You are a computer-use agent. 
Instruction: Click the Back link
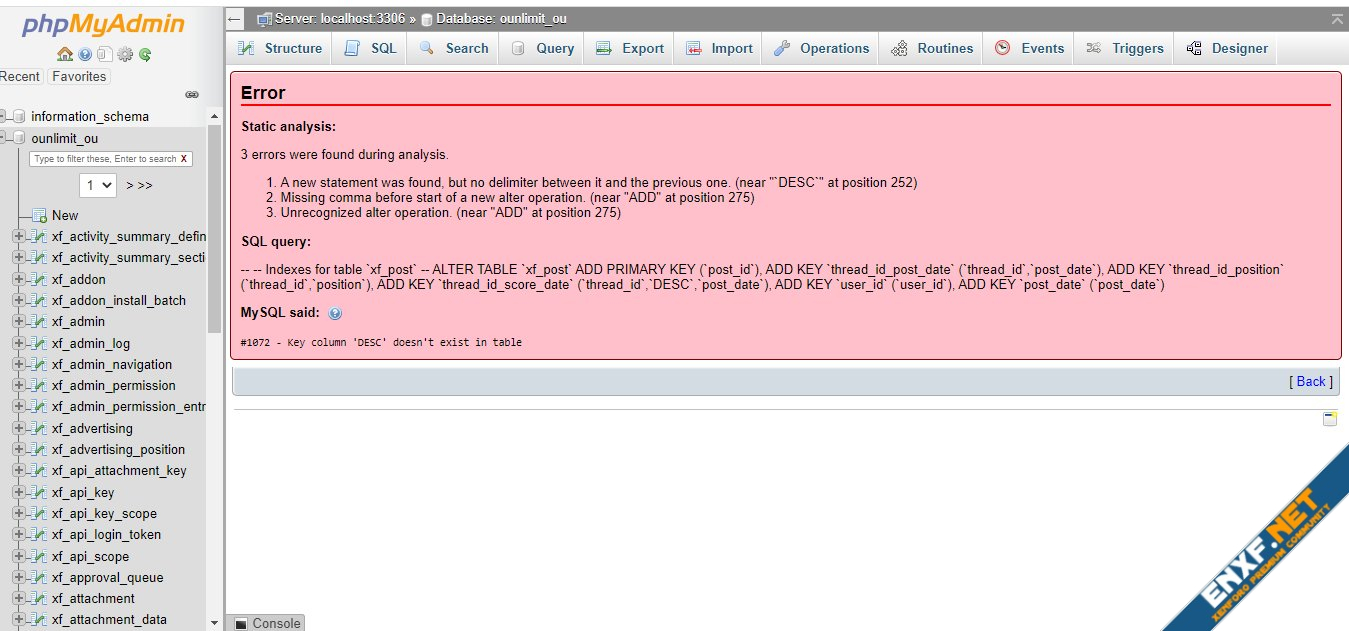(1311, 381)
